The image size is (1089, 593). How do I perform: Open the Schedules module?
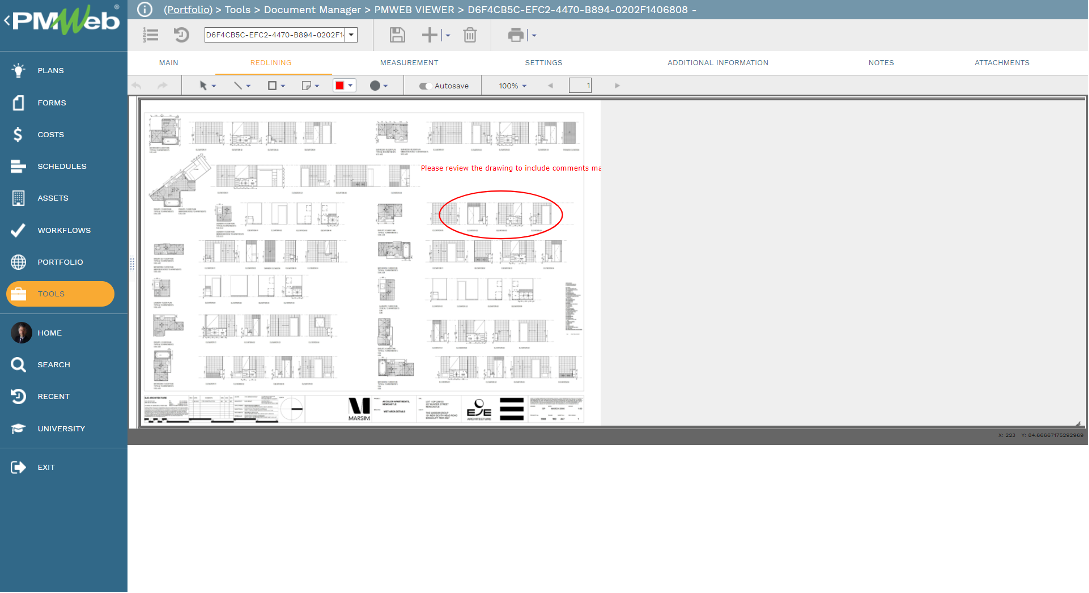click(61, 166)
